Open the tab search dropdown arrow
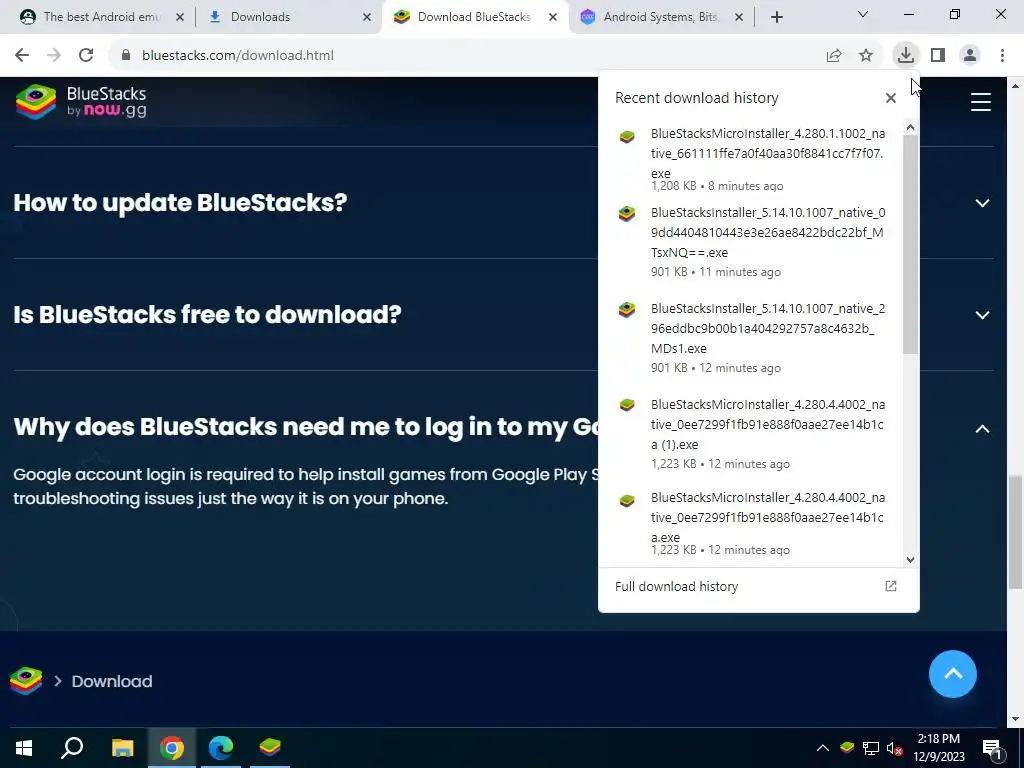This screenshot has height=768, width=1024. 862,14
